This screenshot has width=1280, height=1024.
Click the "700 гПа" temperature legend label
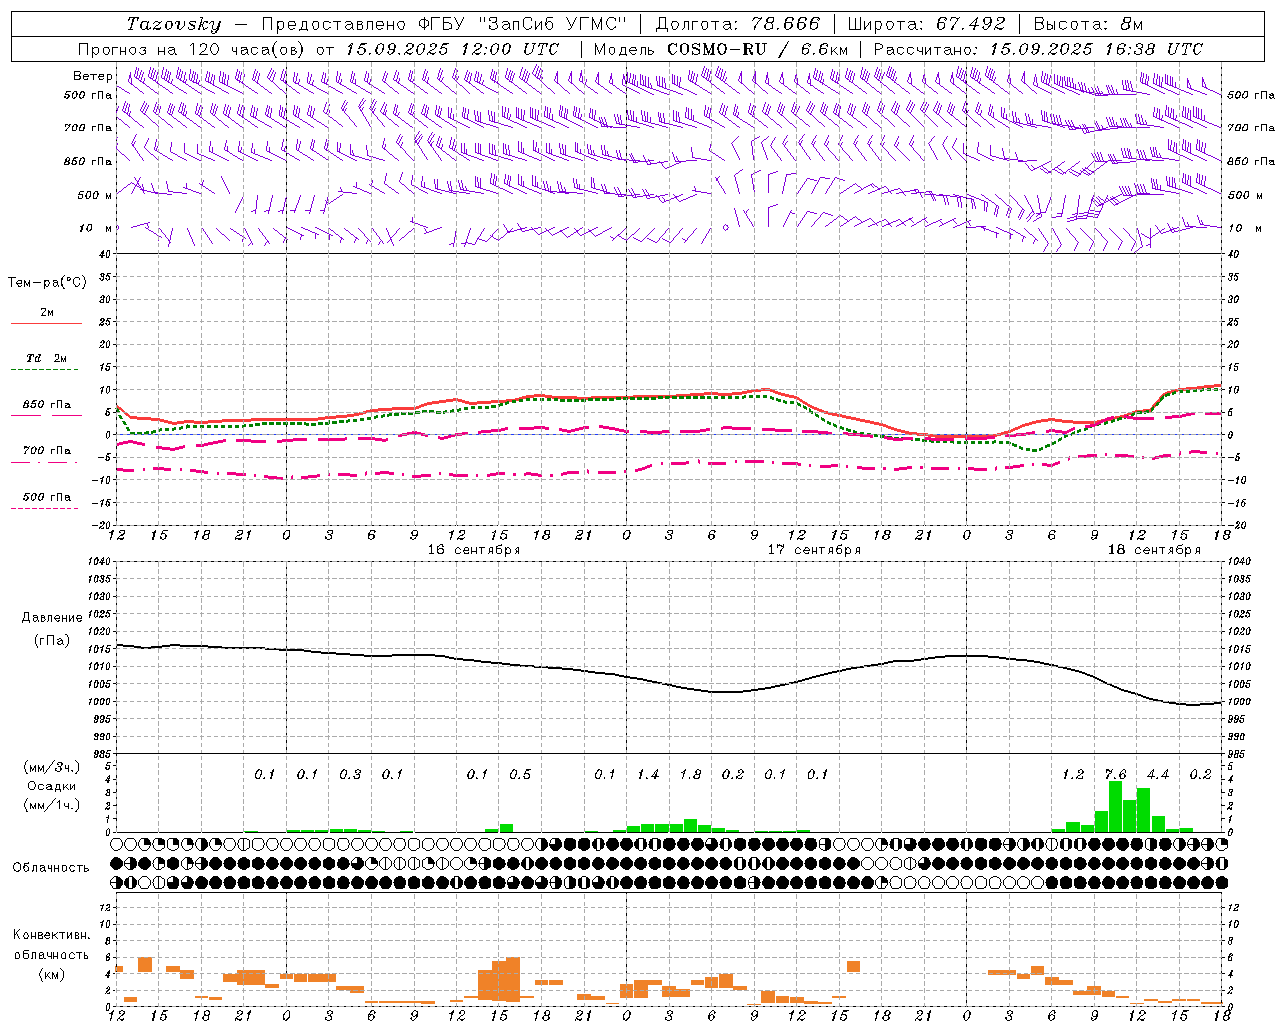47,451
